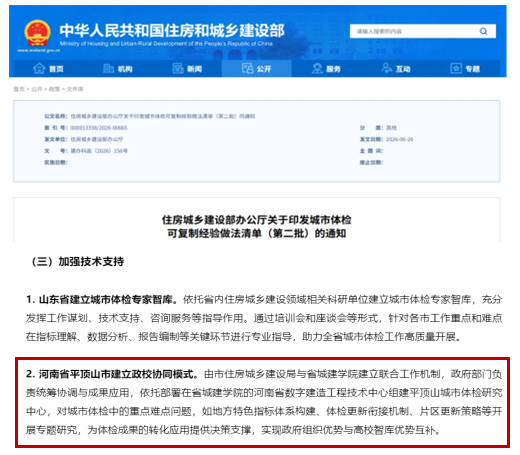Go to 首页 in the breadcrumb
This screenshot has width=520, height=455.
pos(19,89)
